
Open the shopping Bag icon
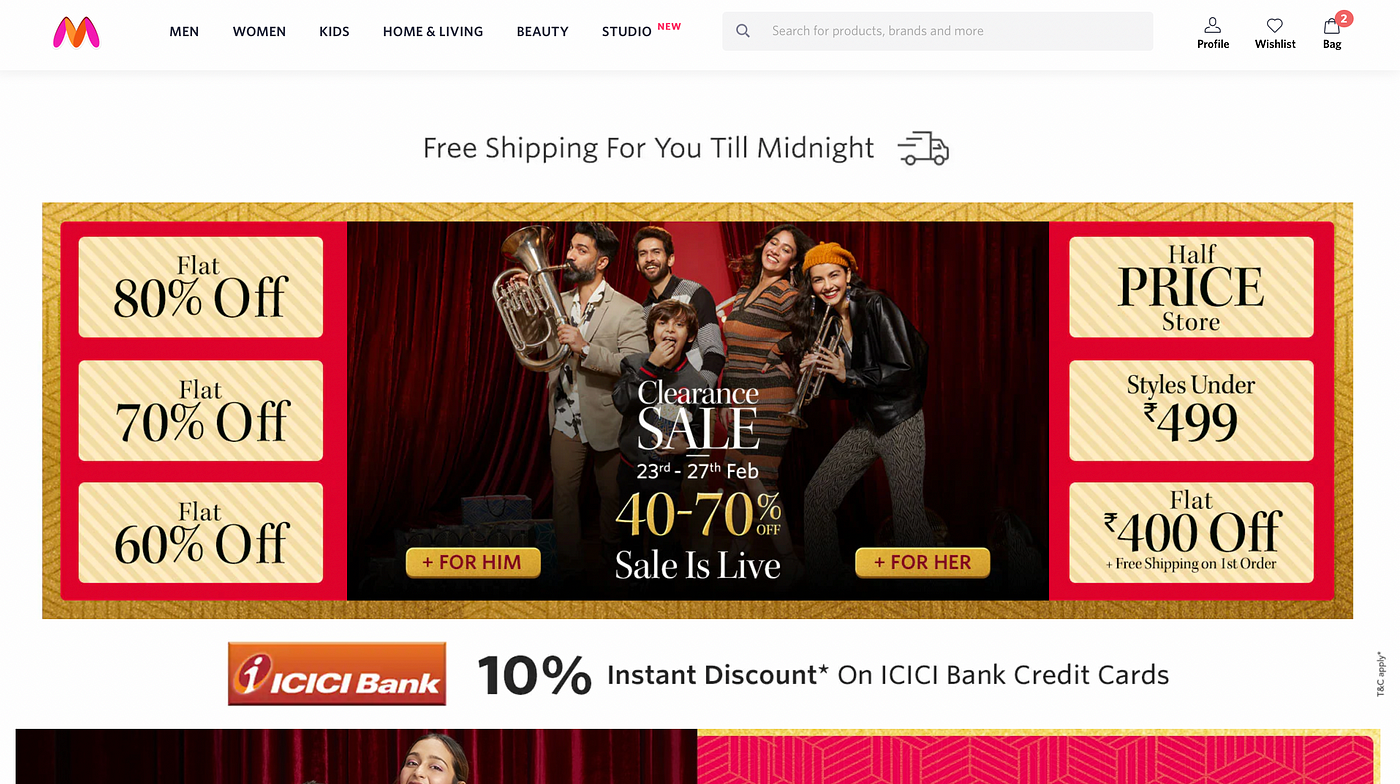[x=1331, y=26]
